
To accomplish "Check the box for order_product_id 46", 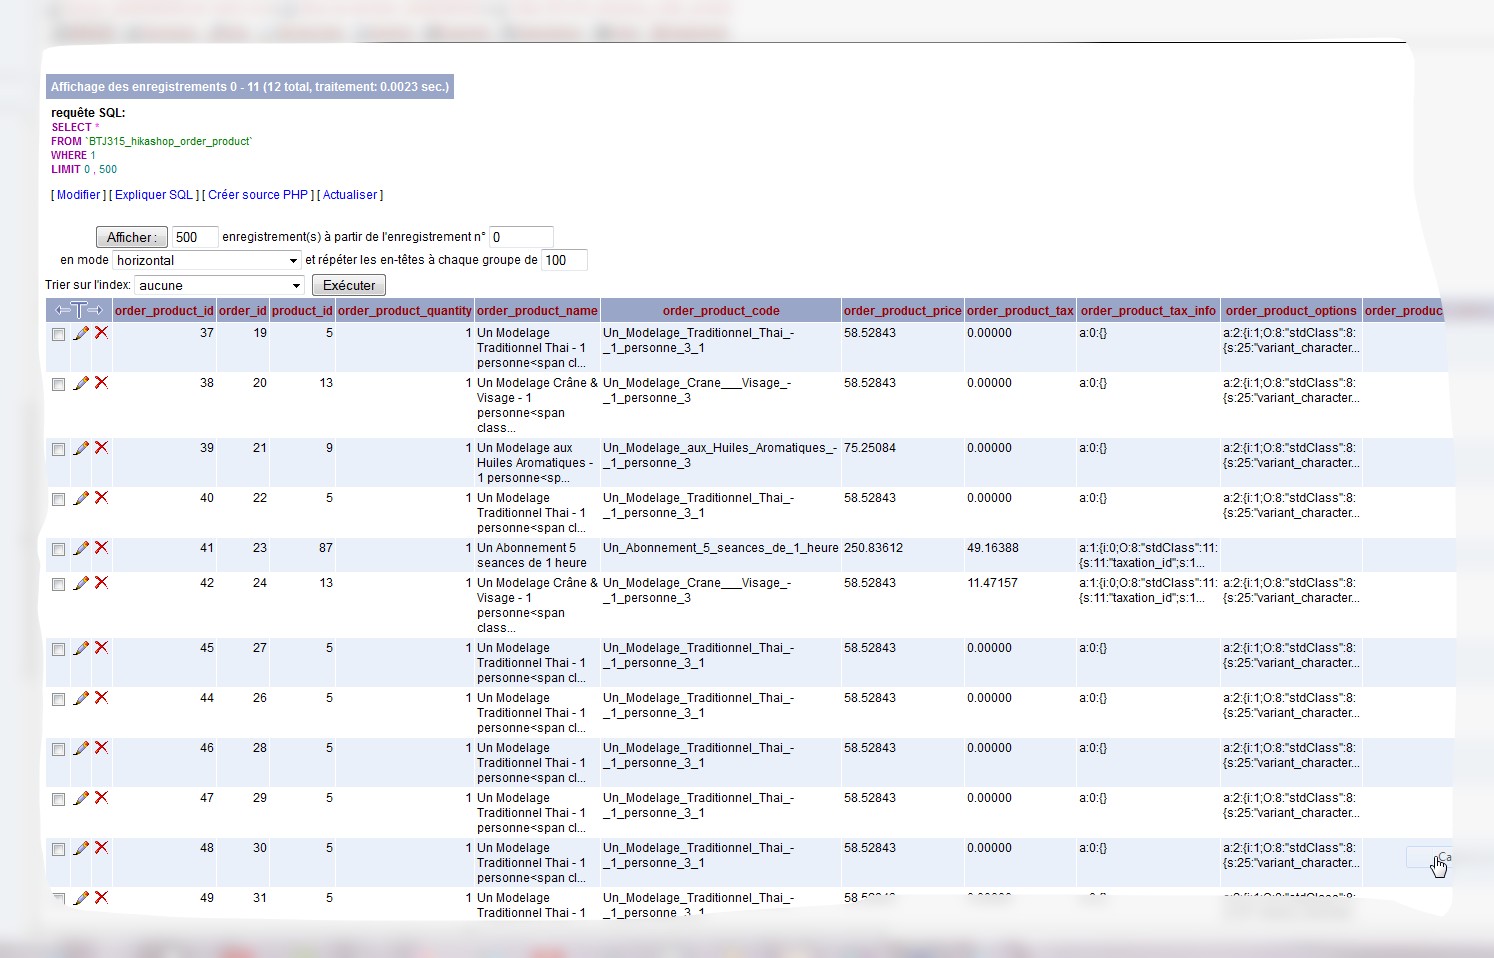I will [x=58, y=749].
